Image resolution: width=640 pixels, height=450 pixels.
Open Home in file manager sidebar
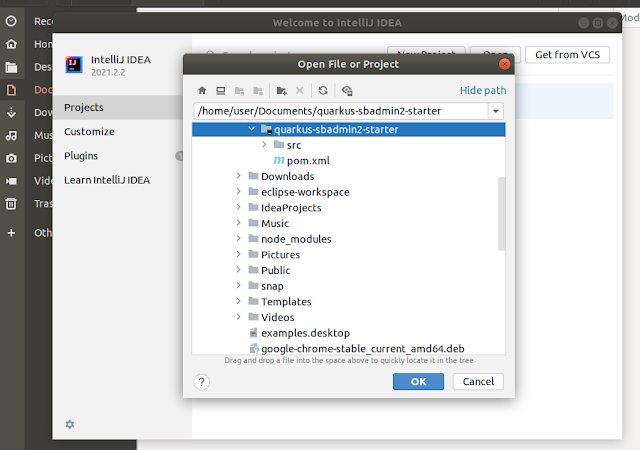point(11,44)
